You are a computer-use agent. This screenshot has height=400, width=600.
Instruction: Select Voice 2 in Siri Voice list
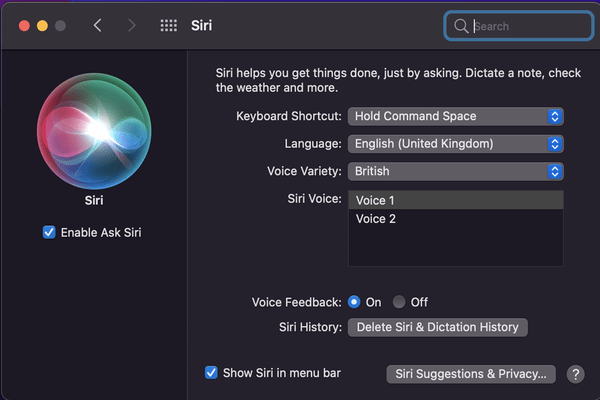coord(455,219)
